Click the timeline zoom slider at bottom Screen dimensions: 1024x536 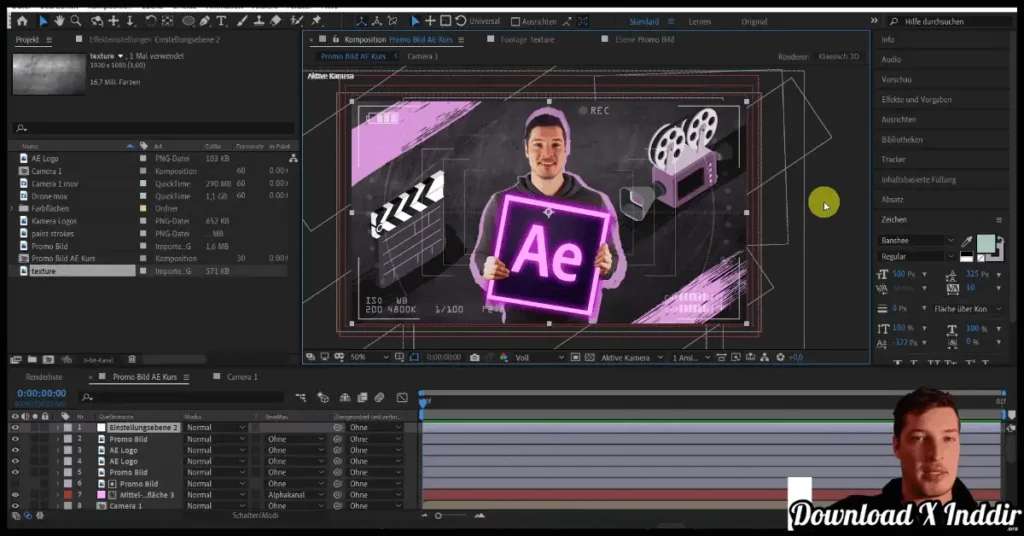(439, 516)
